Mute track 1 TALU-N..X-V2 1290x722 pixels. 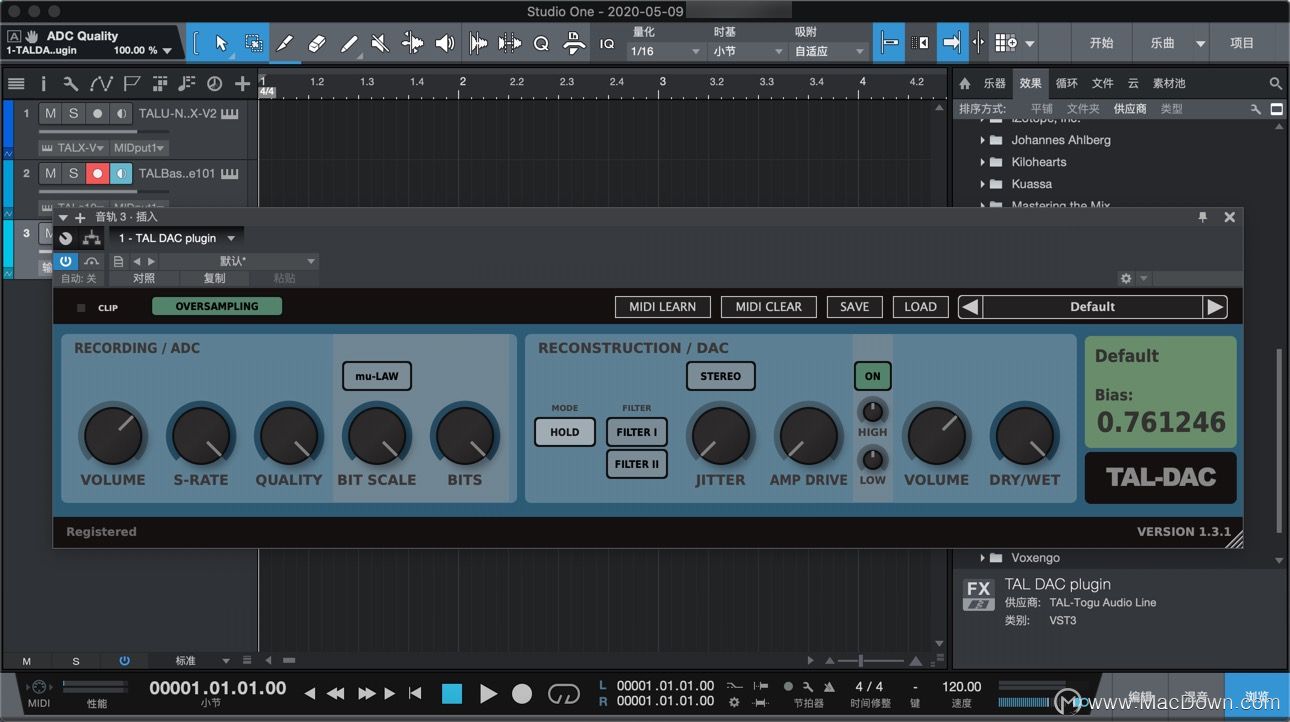coord(50,114)
